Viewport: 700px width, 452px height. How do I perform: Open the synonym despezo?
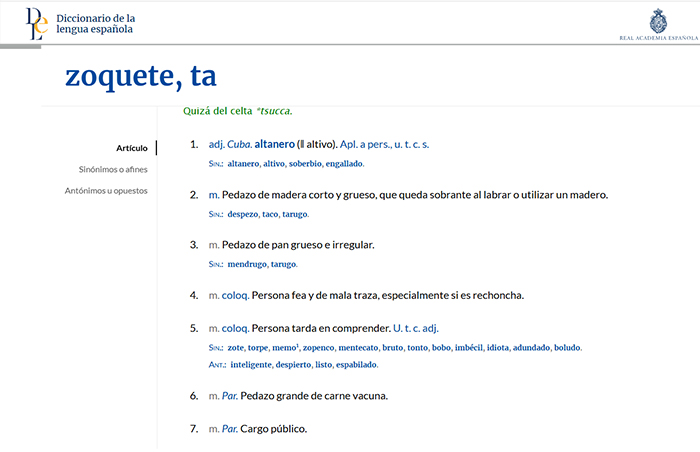coord(242,214)
